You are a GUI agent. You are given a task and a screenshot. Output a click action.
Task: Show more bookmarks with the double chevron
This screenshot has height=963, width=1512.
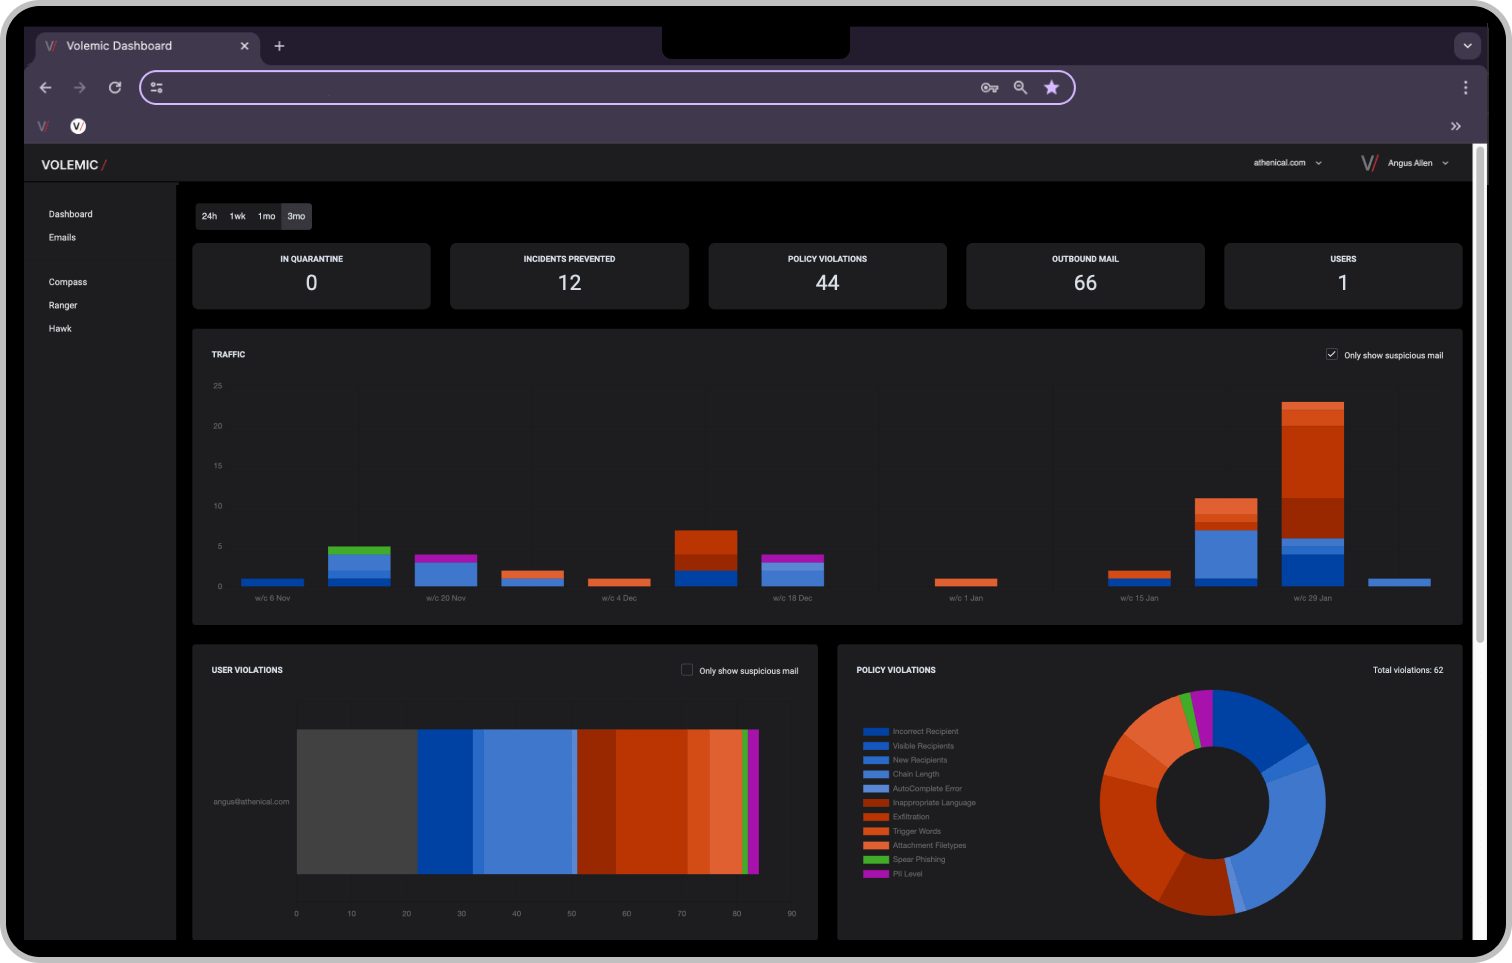point(1456,126)
